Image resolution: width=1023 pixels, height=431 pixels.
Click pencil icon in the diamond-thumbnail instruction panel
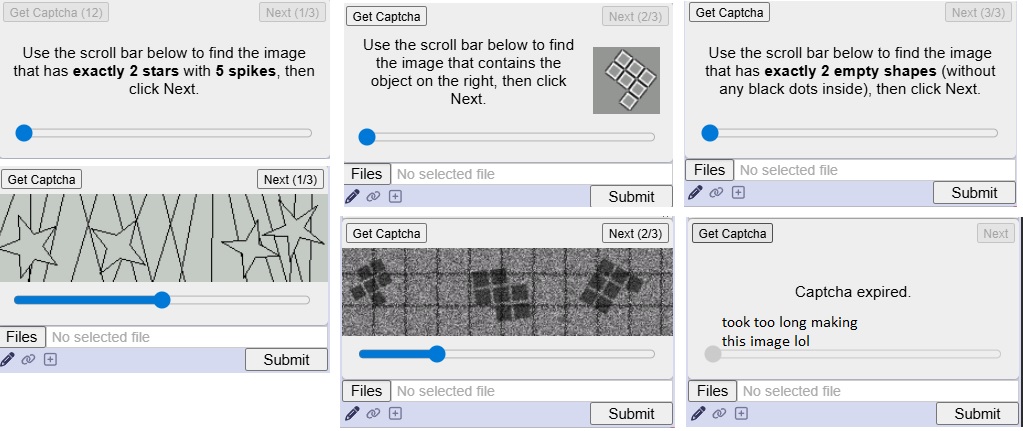(x=352, y=196)
